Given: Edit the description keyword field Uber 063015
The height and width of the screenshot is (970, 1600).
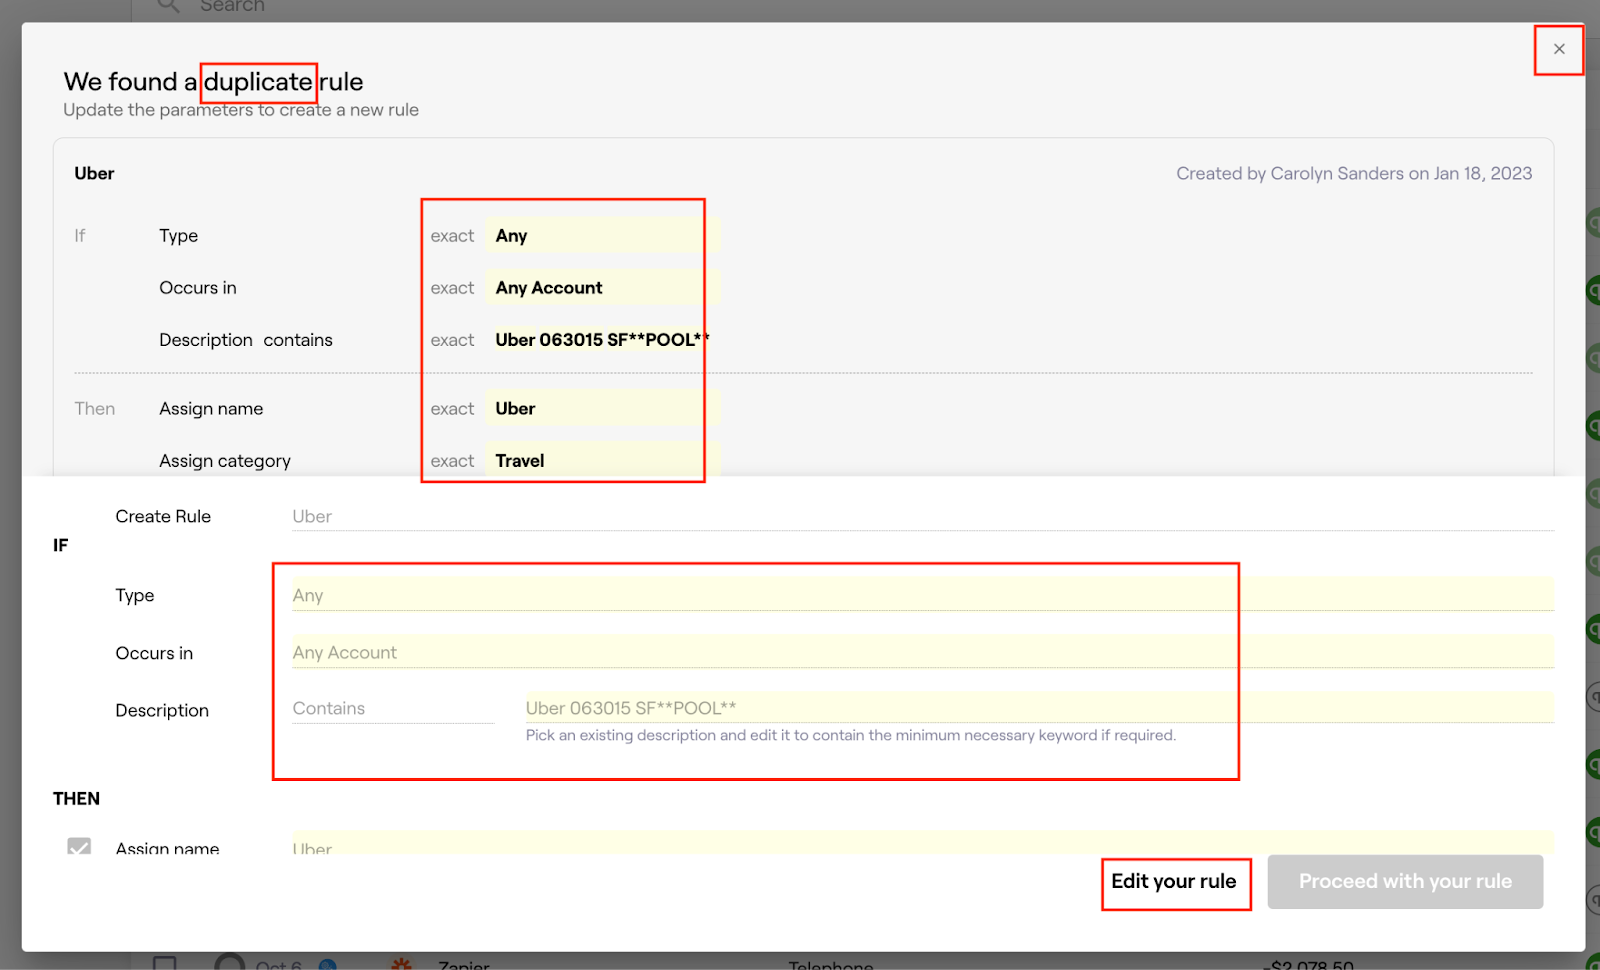Looking at the screenshot, I should [1039, 708].
